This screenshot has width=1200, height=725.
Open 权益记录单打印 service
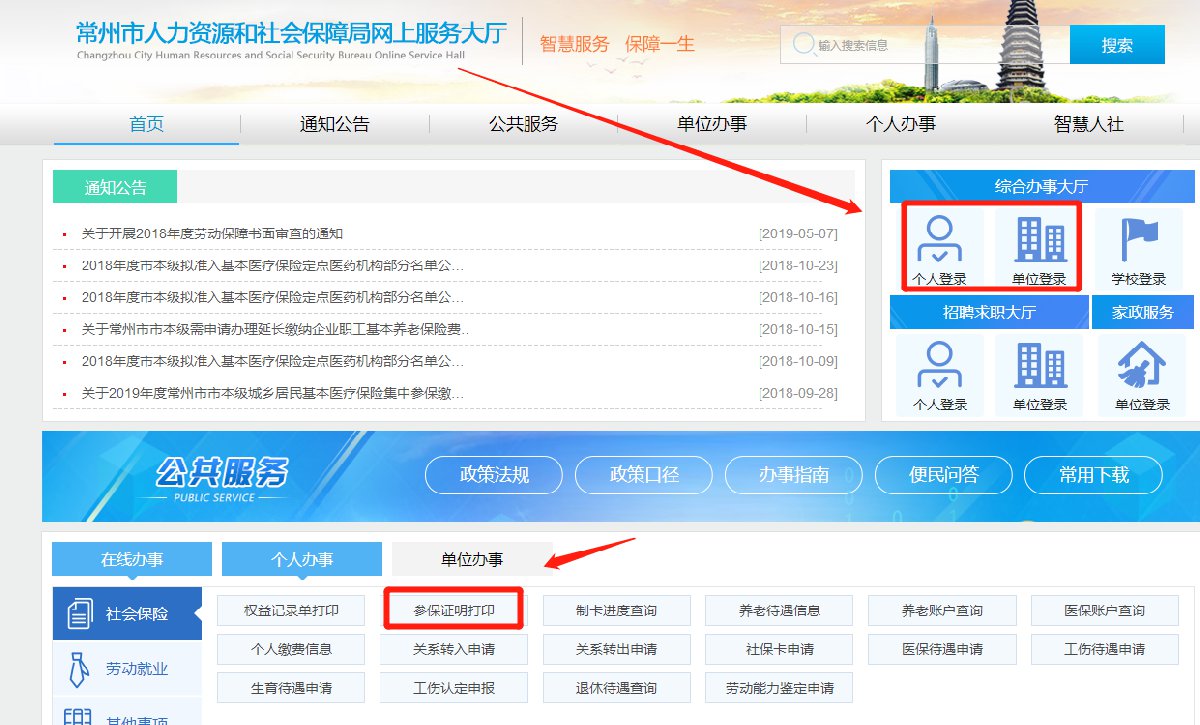coord(291,610)
